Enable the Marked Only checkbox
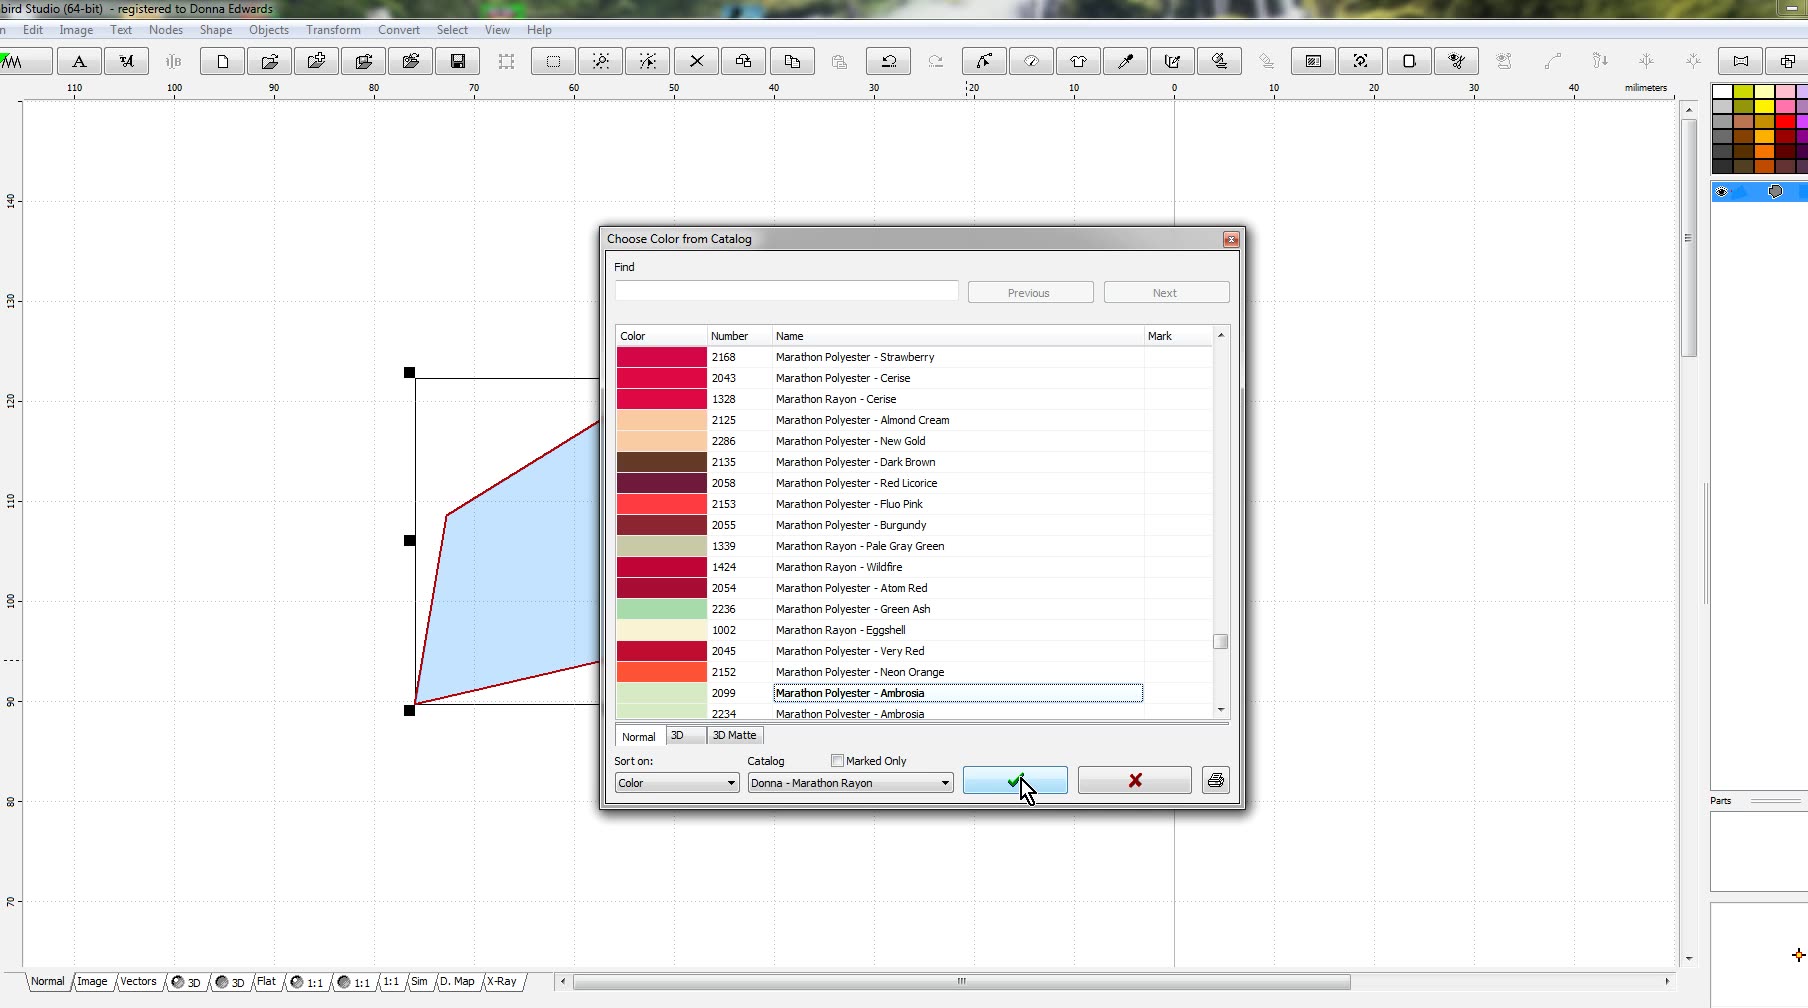The width and height of the screenshot is (1808, 1008). (x=836, y=760)
